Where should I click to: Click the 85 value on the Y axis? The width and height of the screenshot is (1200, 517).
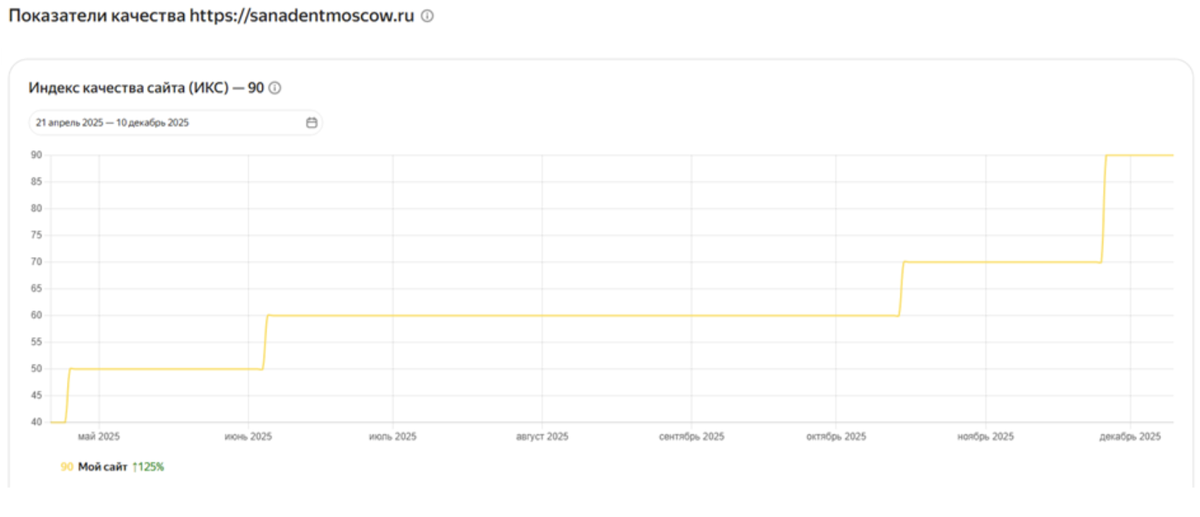(35, 182)
